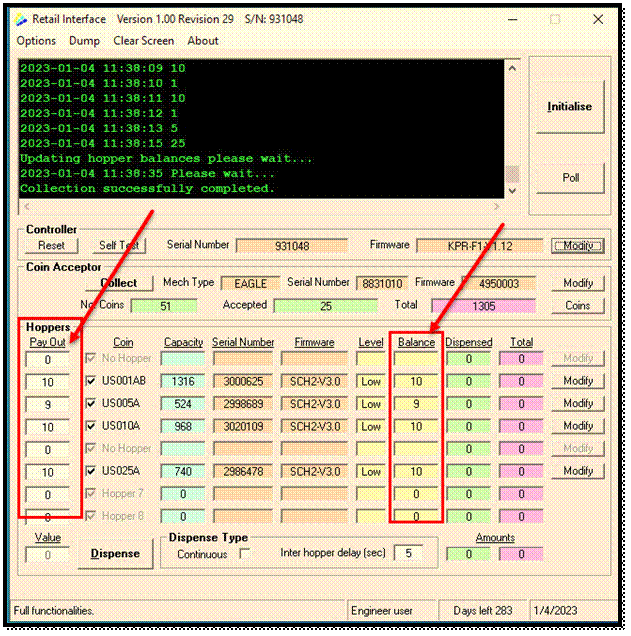Click the Pay Out field for US025A
Screen dimensions: 631x636
pos(48,472)
